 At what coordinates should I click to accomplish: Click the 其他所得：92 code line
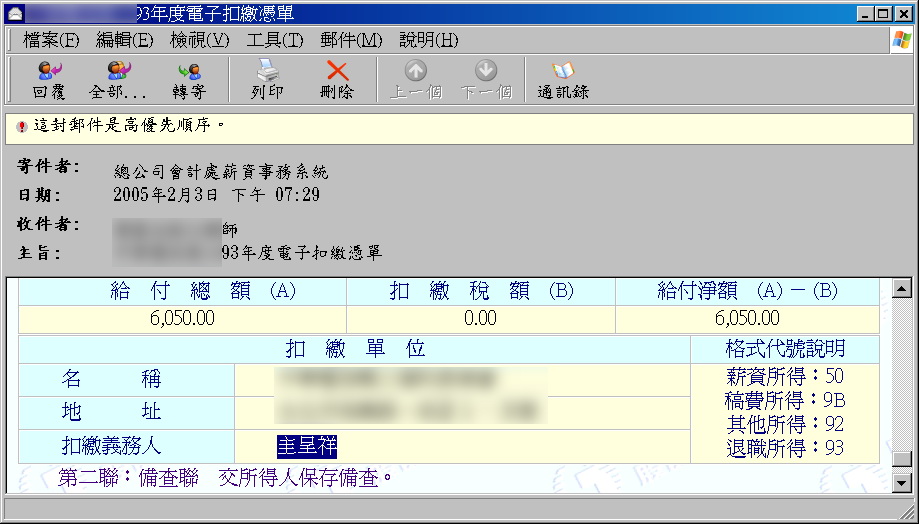(x=785, y=424)
